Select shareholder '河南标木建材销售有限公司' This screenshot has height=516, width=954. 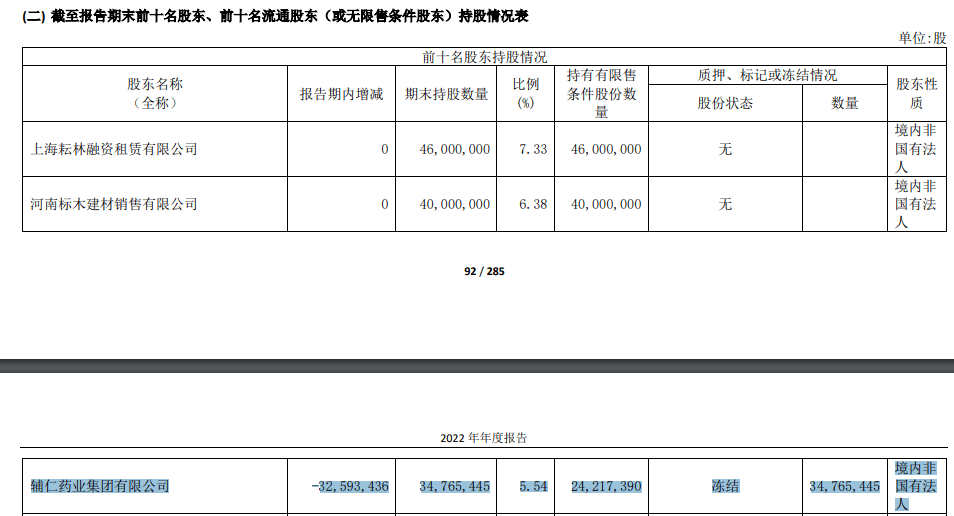[114, 204]
